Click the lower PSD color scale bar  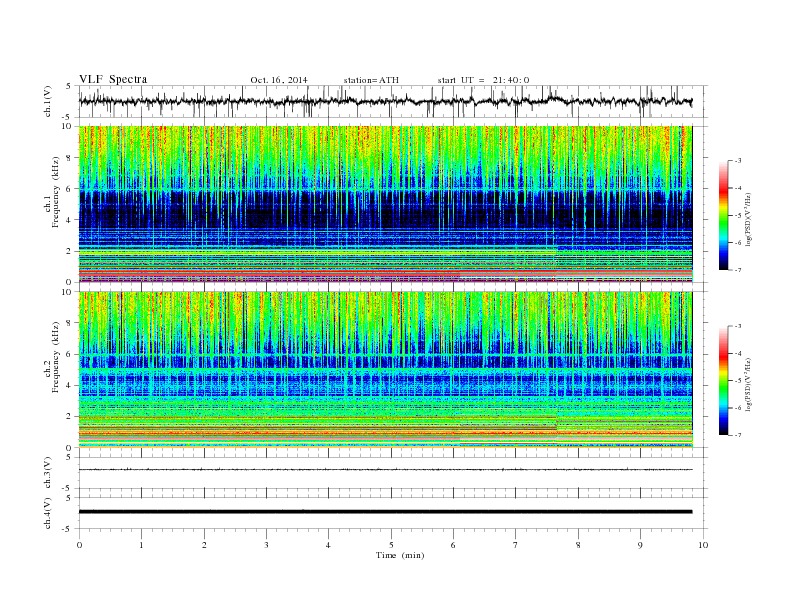click(x=724, y=381)
